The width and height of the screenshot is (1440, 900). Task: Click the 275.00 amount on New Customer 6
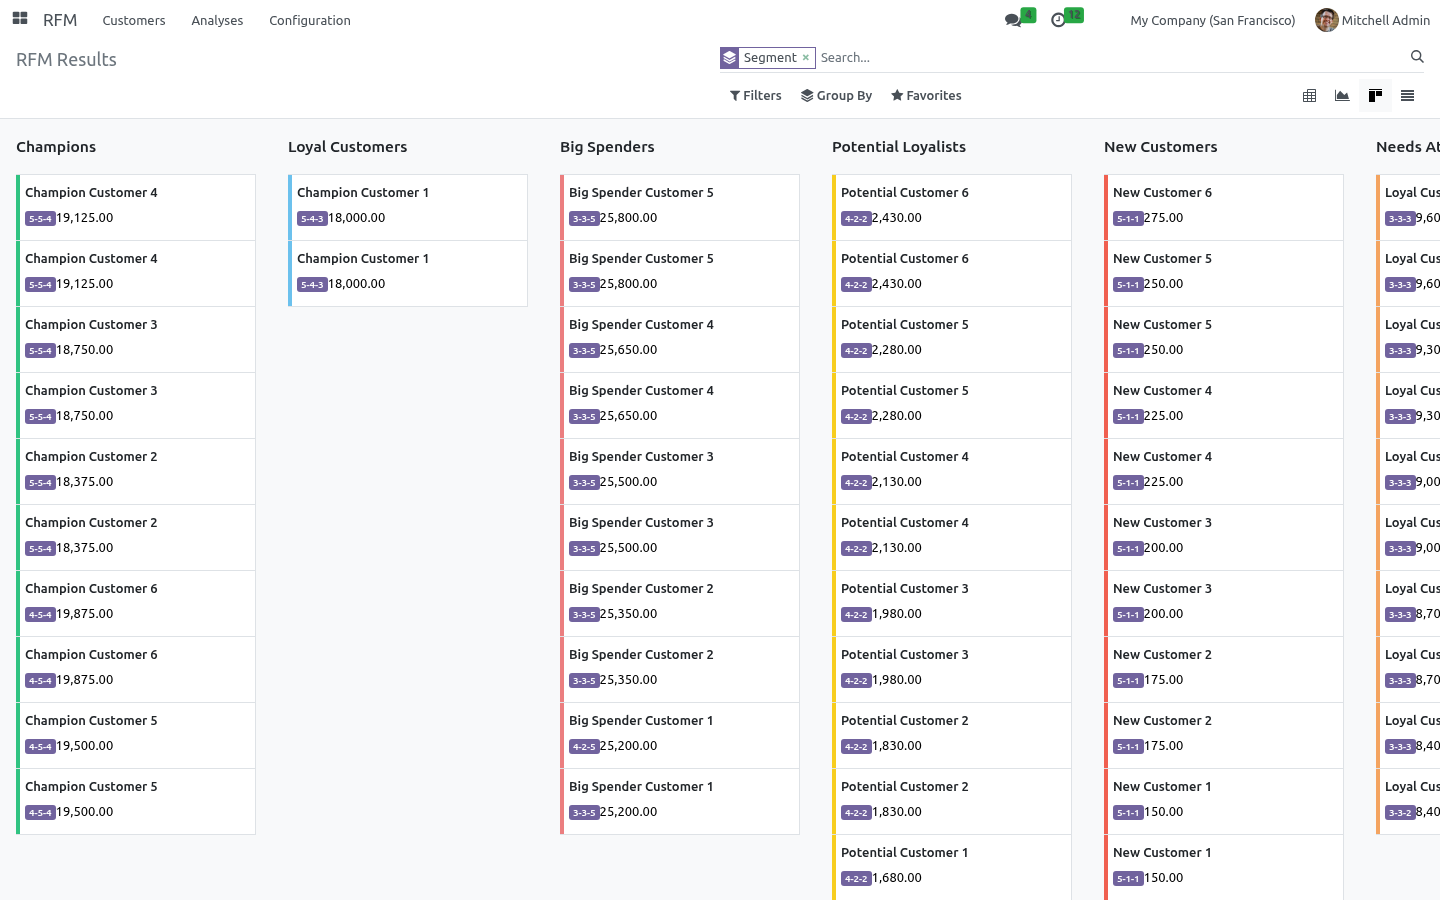pyautogui.click(x=1163, y=218)
